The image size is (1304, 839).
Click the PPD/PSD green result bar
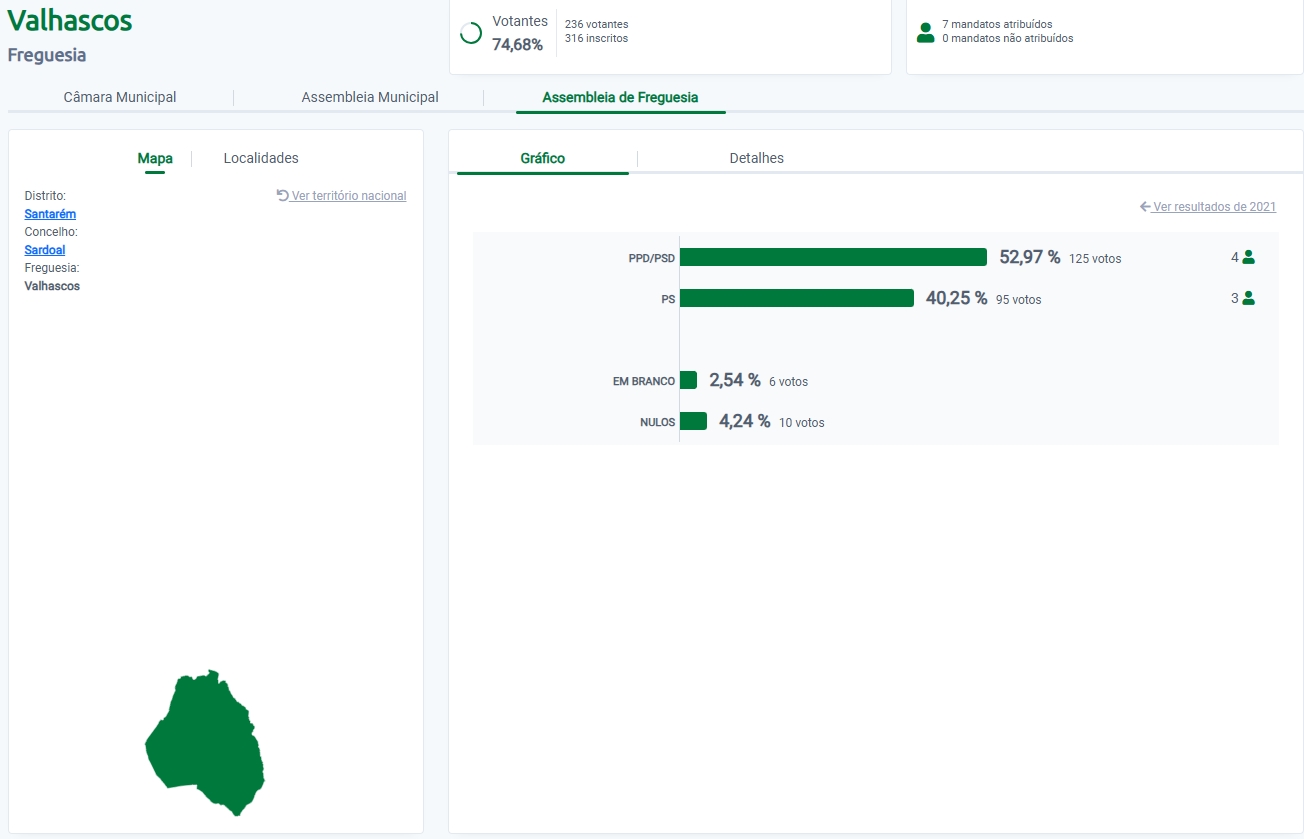pyautogui.click(x=832, y=257)
